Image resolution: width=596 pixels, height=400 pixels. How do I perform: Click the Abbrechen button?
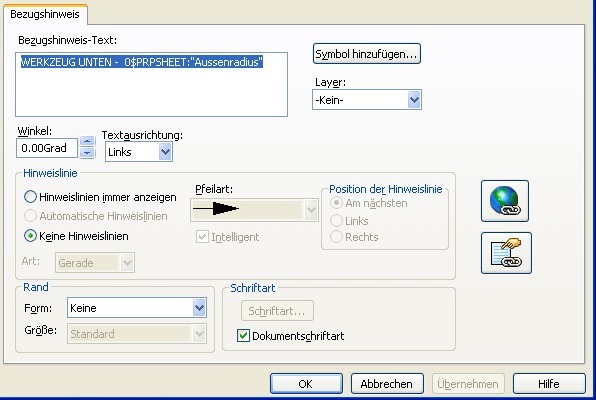(387, 384)
